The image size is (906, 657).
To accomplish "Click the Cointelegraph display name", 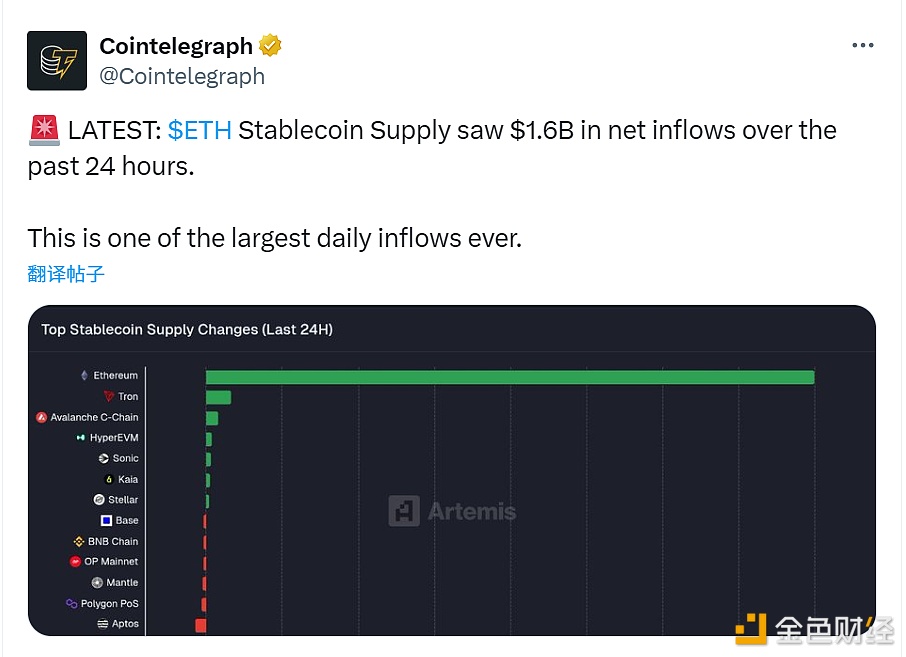I will pyautogui.click(x=176, y=46).
